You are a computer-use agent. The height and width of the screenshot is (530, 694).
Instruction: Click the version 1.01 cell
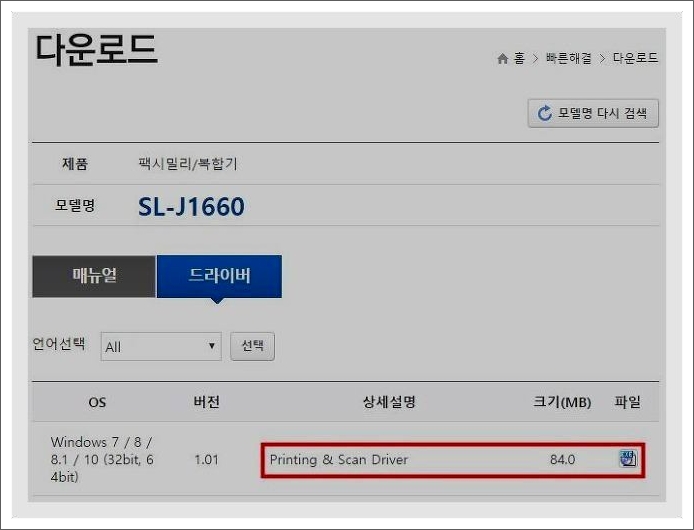click(206, 460)
